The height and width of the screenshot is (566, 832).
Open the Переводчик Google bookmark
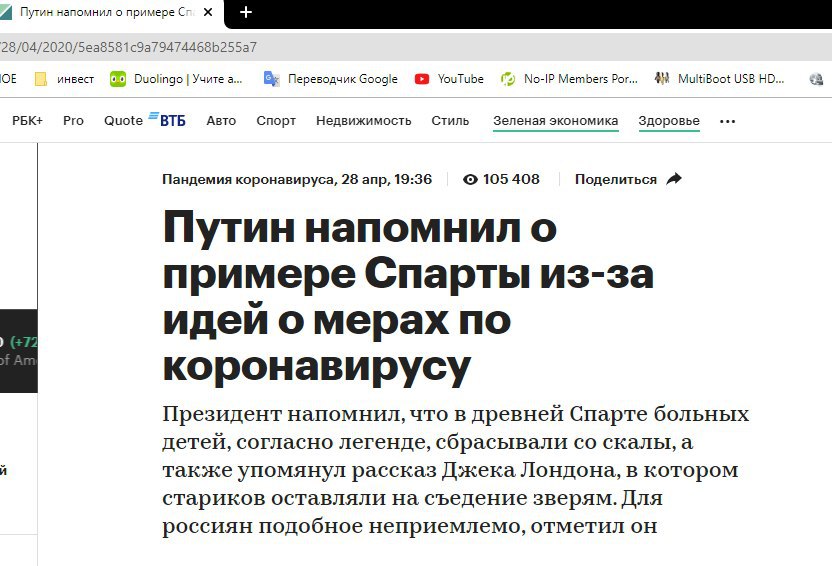tap(331, 79)
